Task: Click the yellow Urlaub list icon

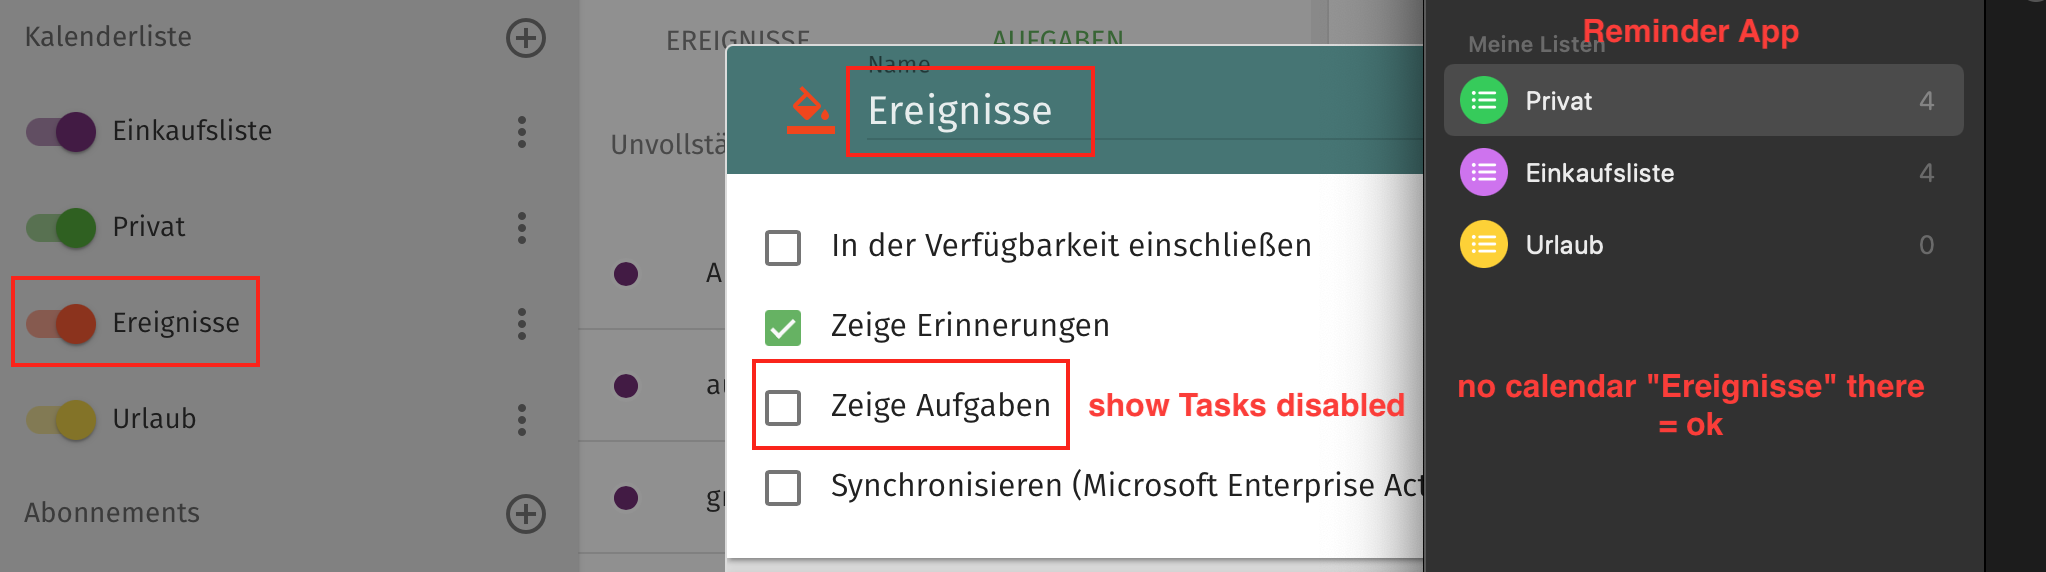Action: click(1484, 245)
